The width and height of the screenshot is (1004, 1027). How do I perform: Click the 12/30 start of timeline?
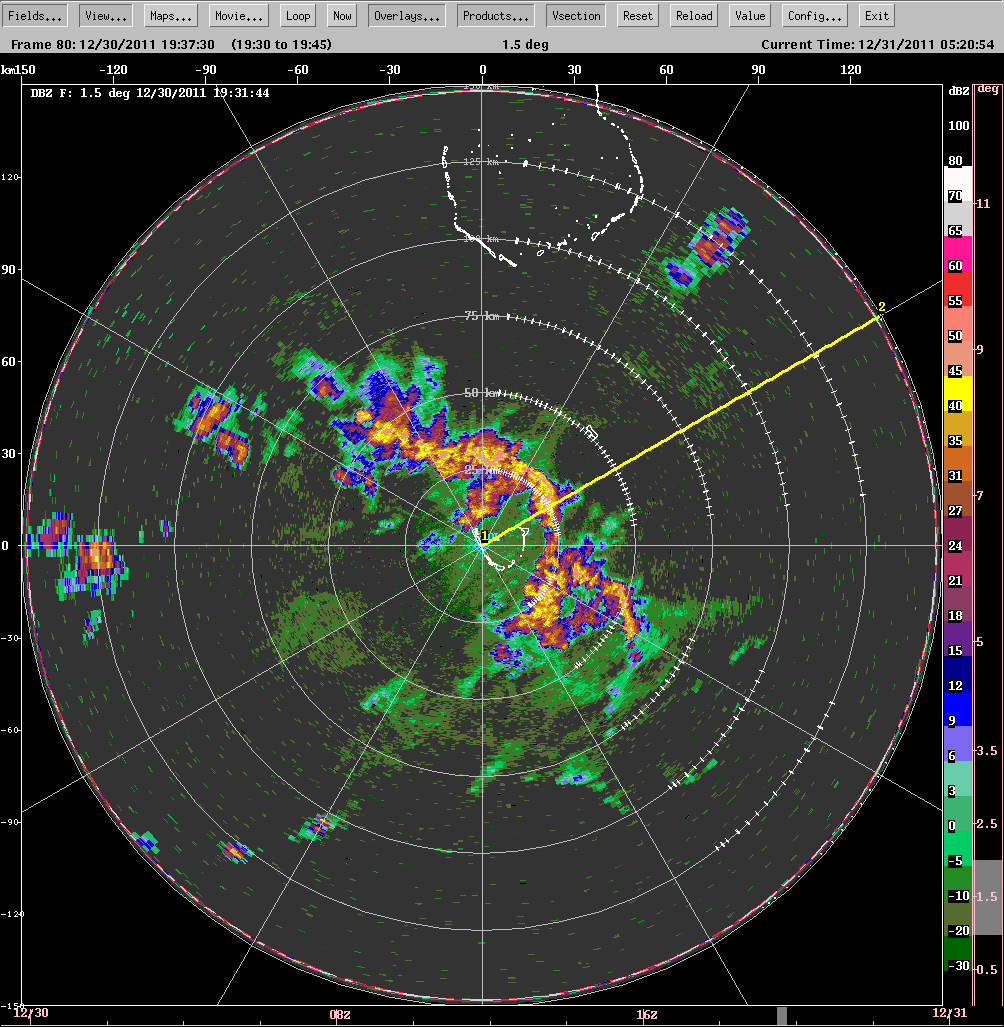[x=31, y=1013]
